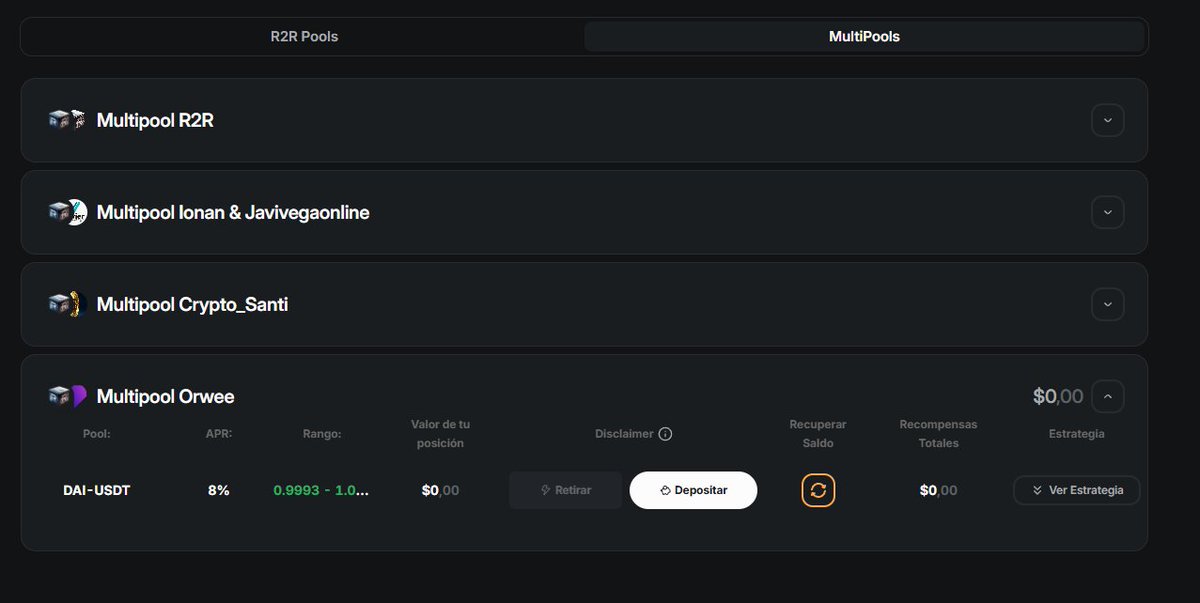
Task: Click the Valor de tu posición $0,00 amount
Action: coord(440,490)
